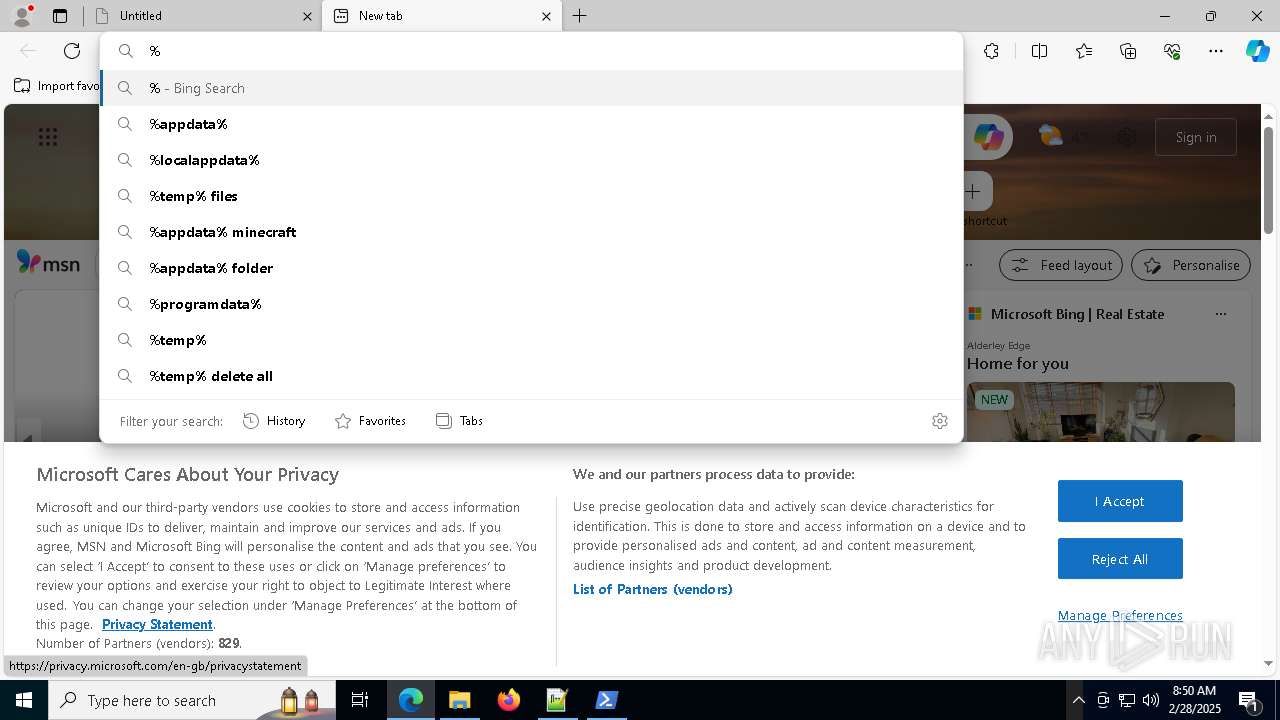Filter search by Favorites
The height and width of the screenshot is (720, 1280).
click(370, 421)
